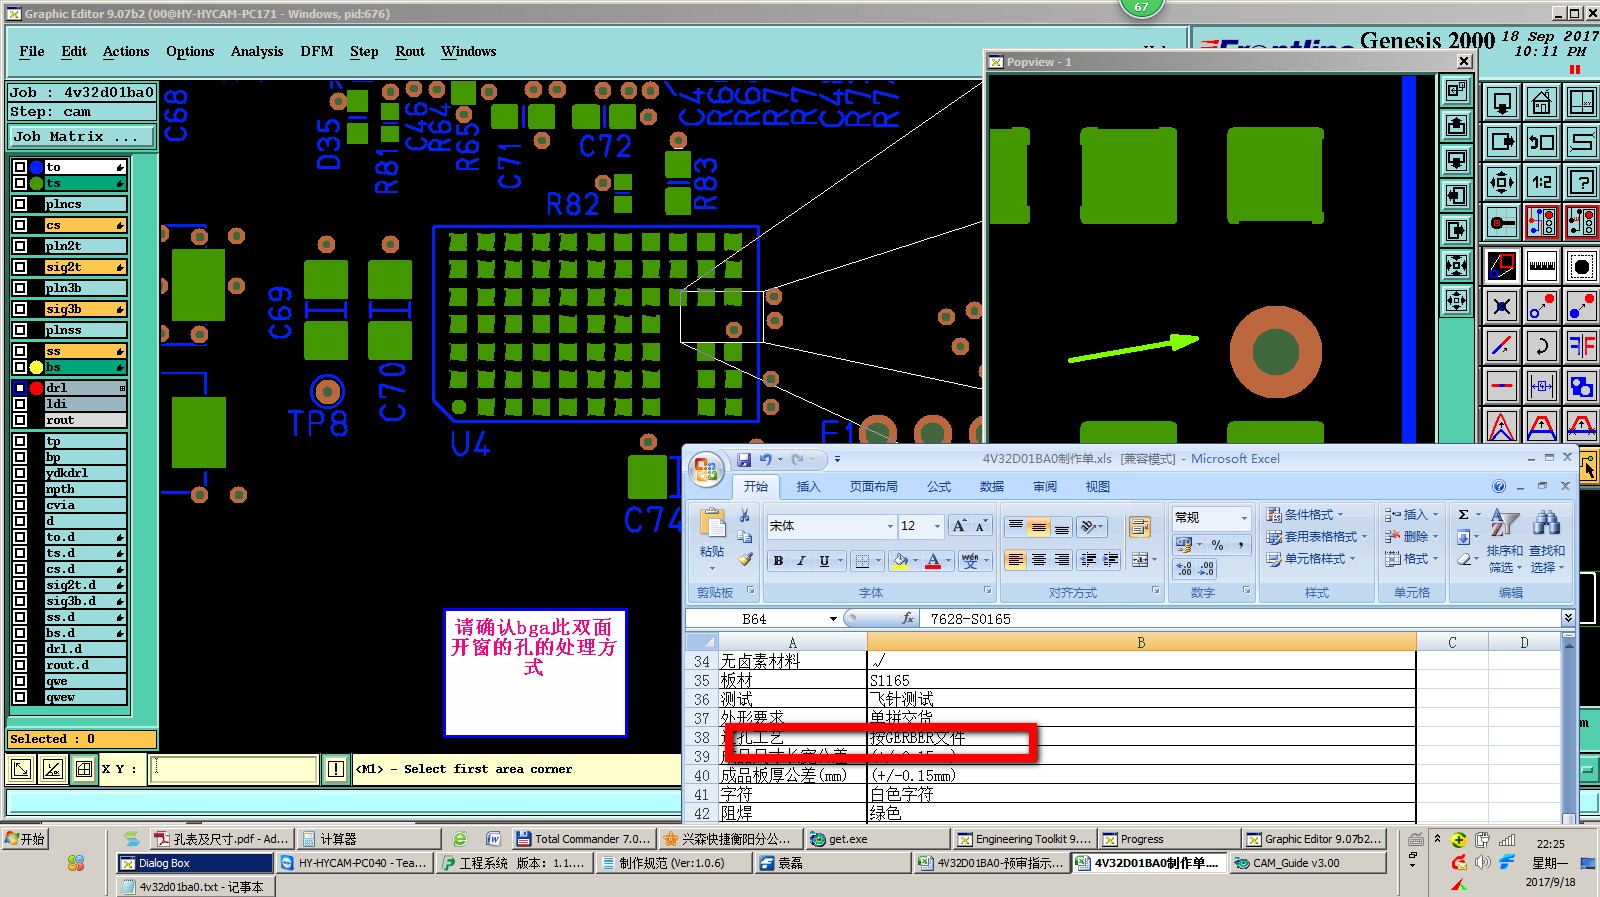Open the help question-mark tool icon

pyautogui.click(x=1581, y=182)
